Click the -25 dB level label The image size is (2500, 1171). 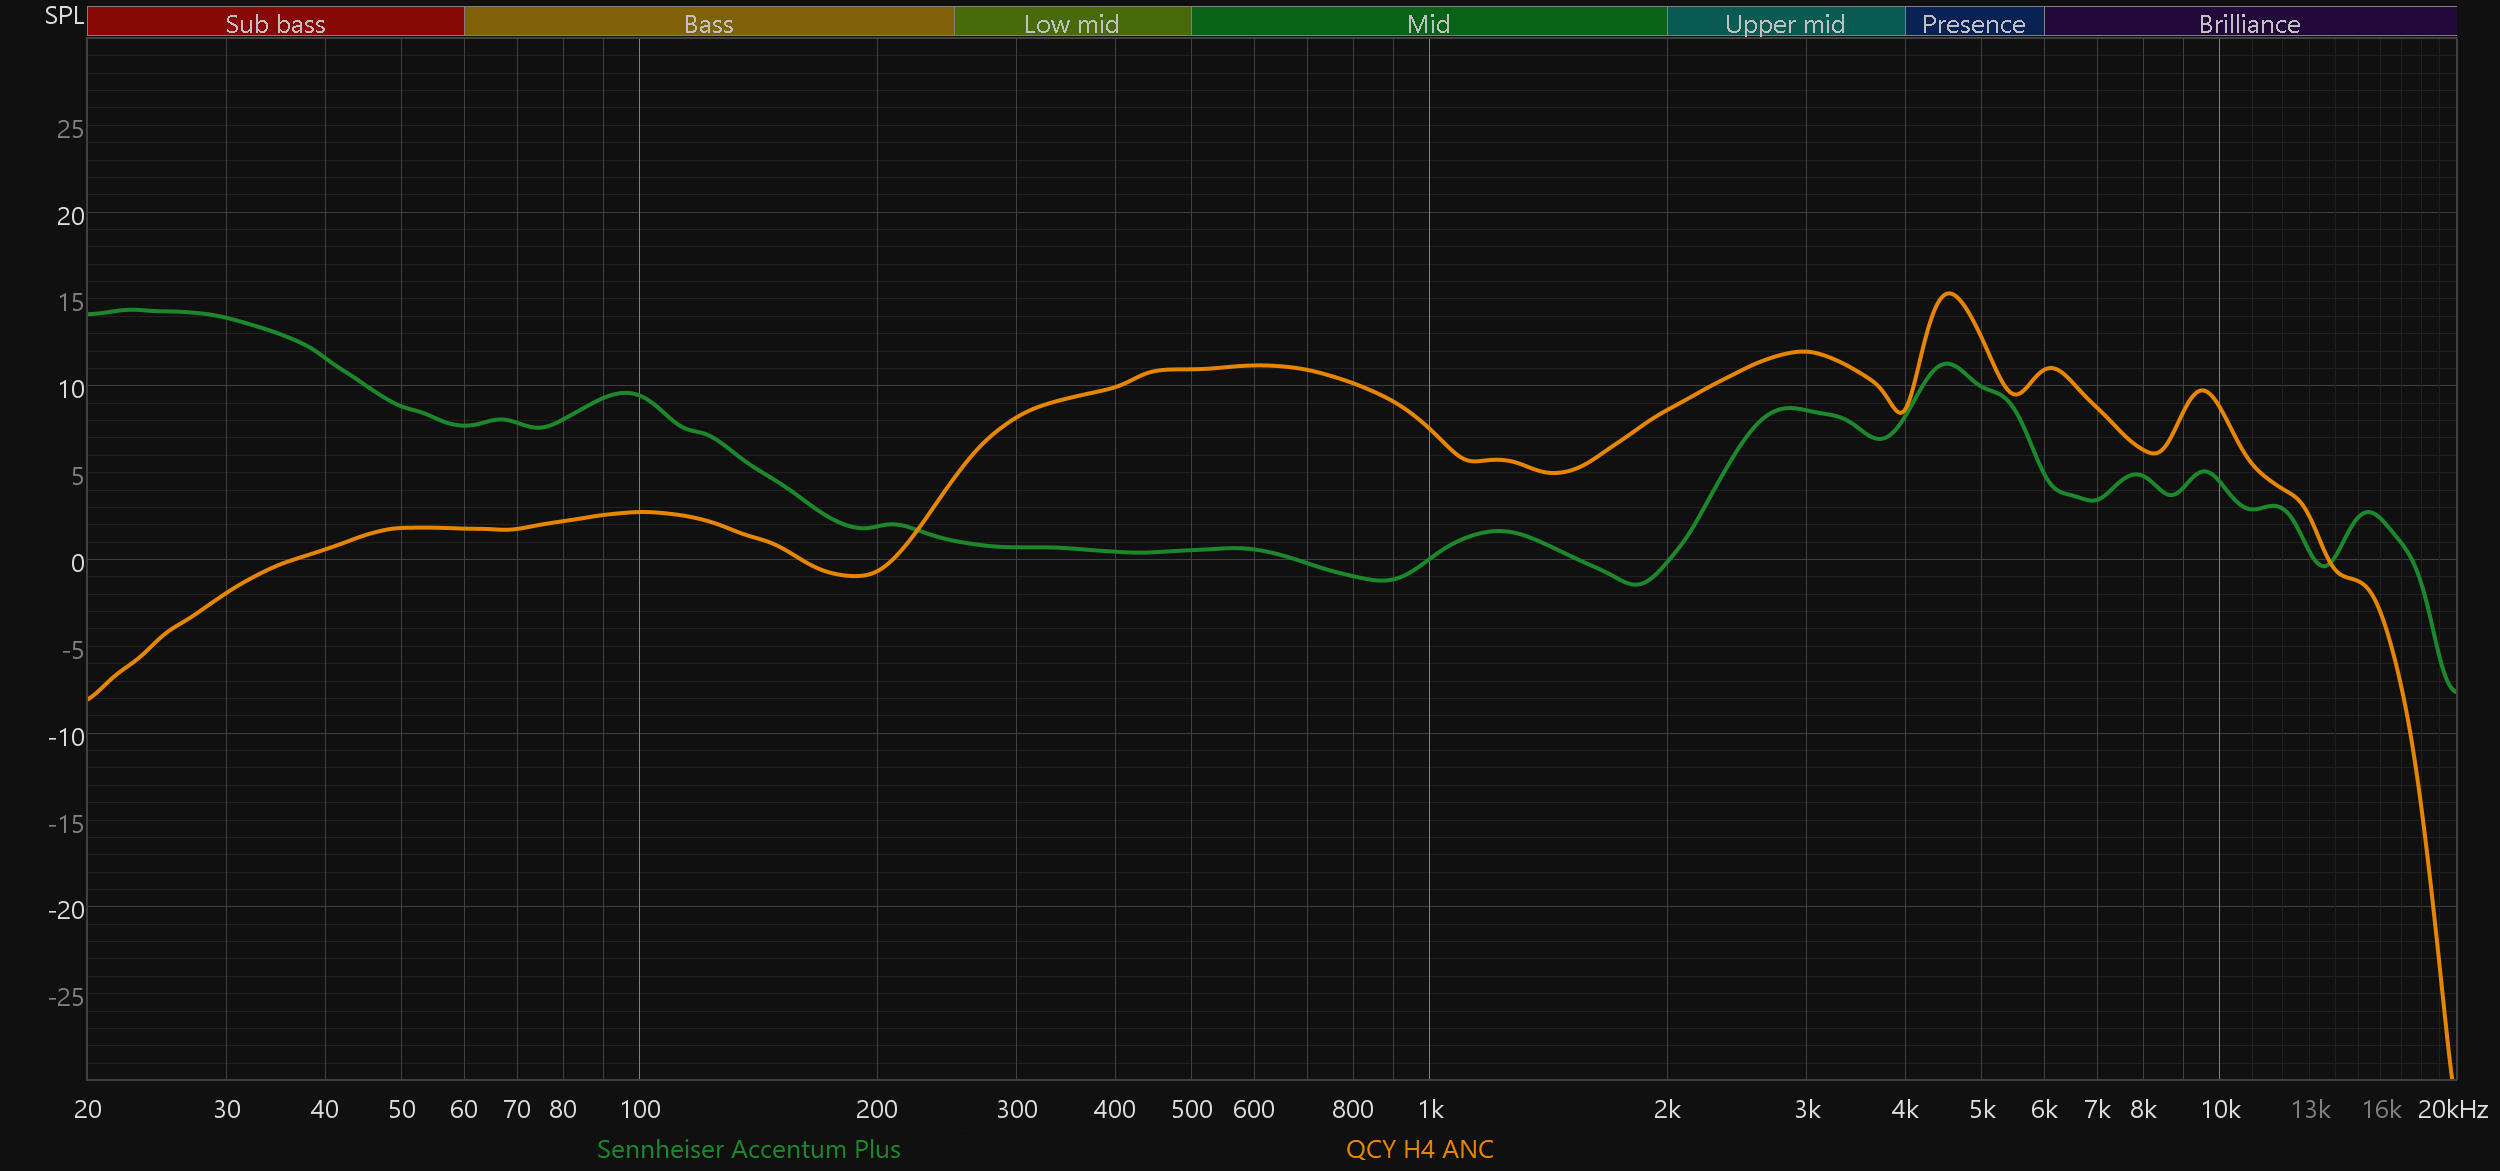66,997
